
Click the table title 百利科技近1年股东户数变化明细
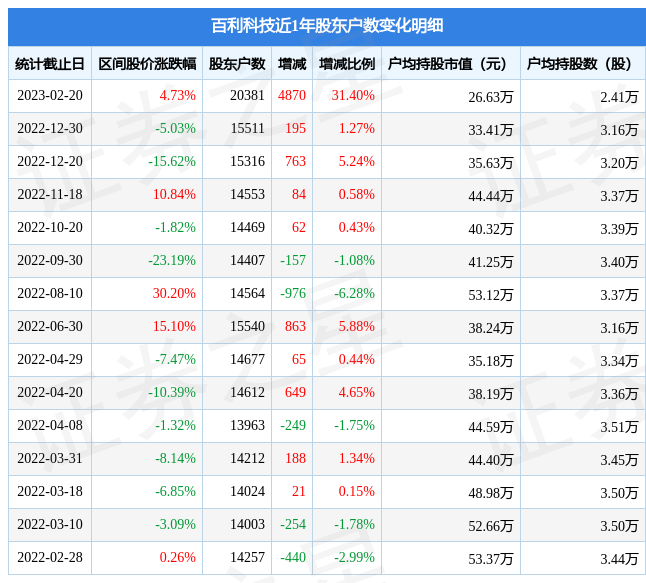[327, 26]
